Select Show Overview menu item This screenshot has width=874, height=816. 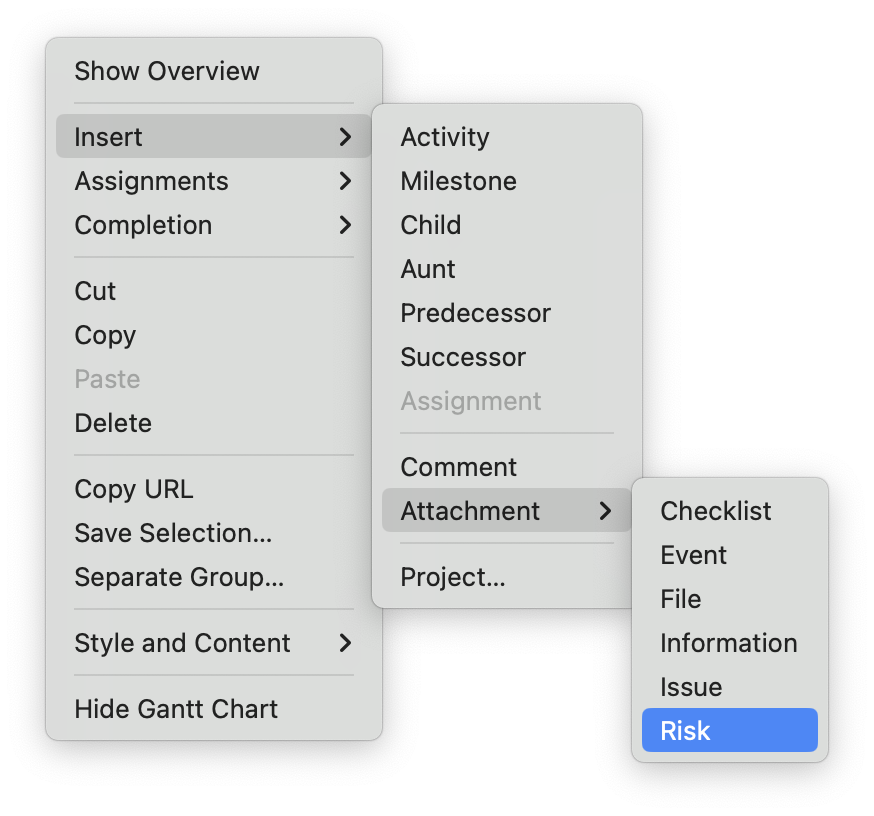(x=167, y=71)
